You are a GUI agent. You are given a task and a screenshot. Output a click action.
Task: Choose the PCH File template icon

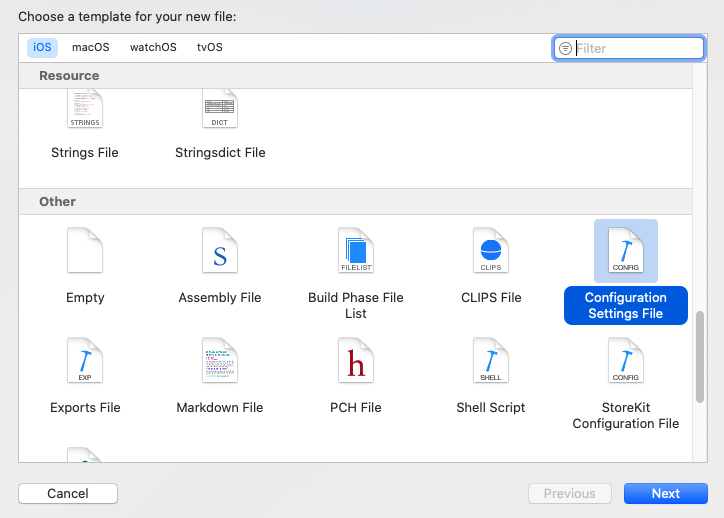click(x=355, y=361)
